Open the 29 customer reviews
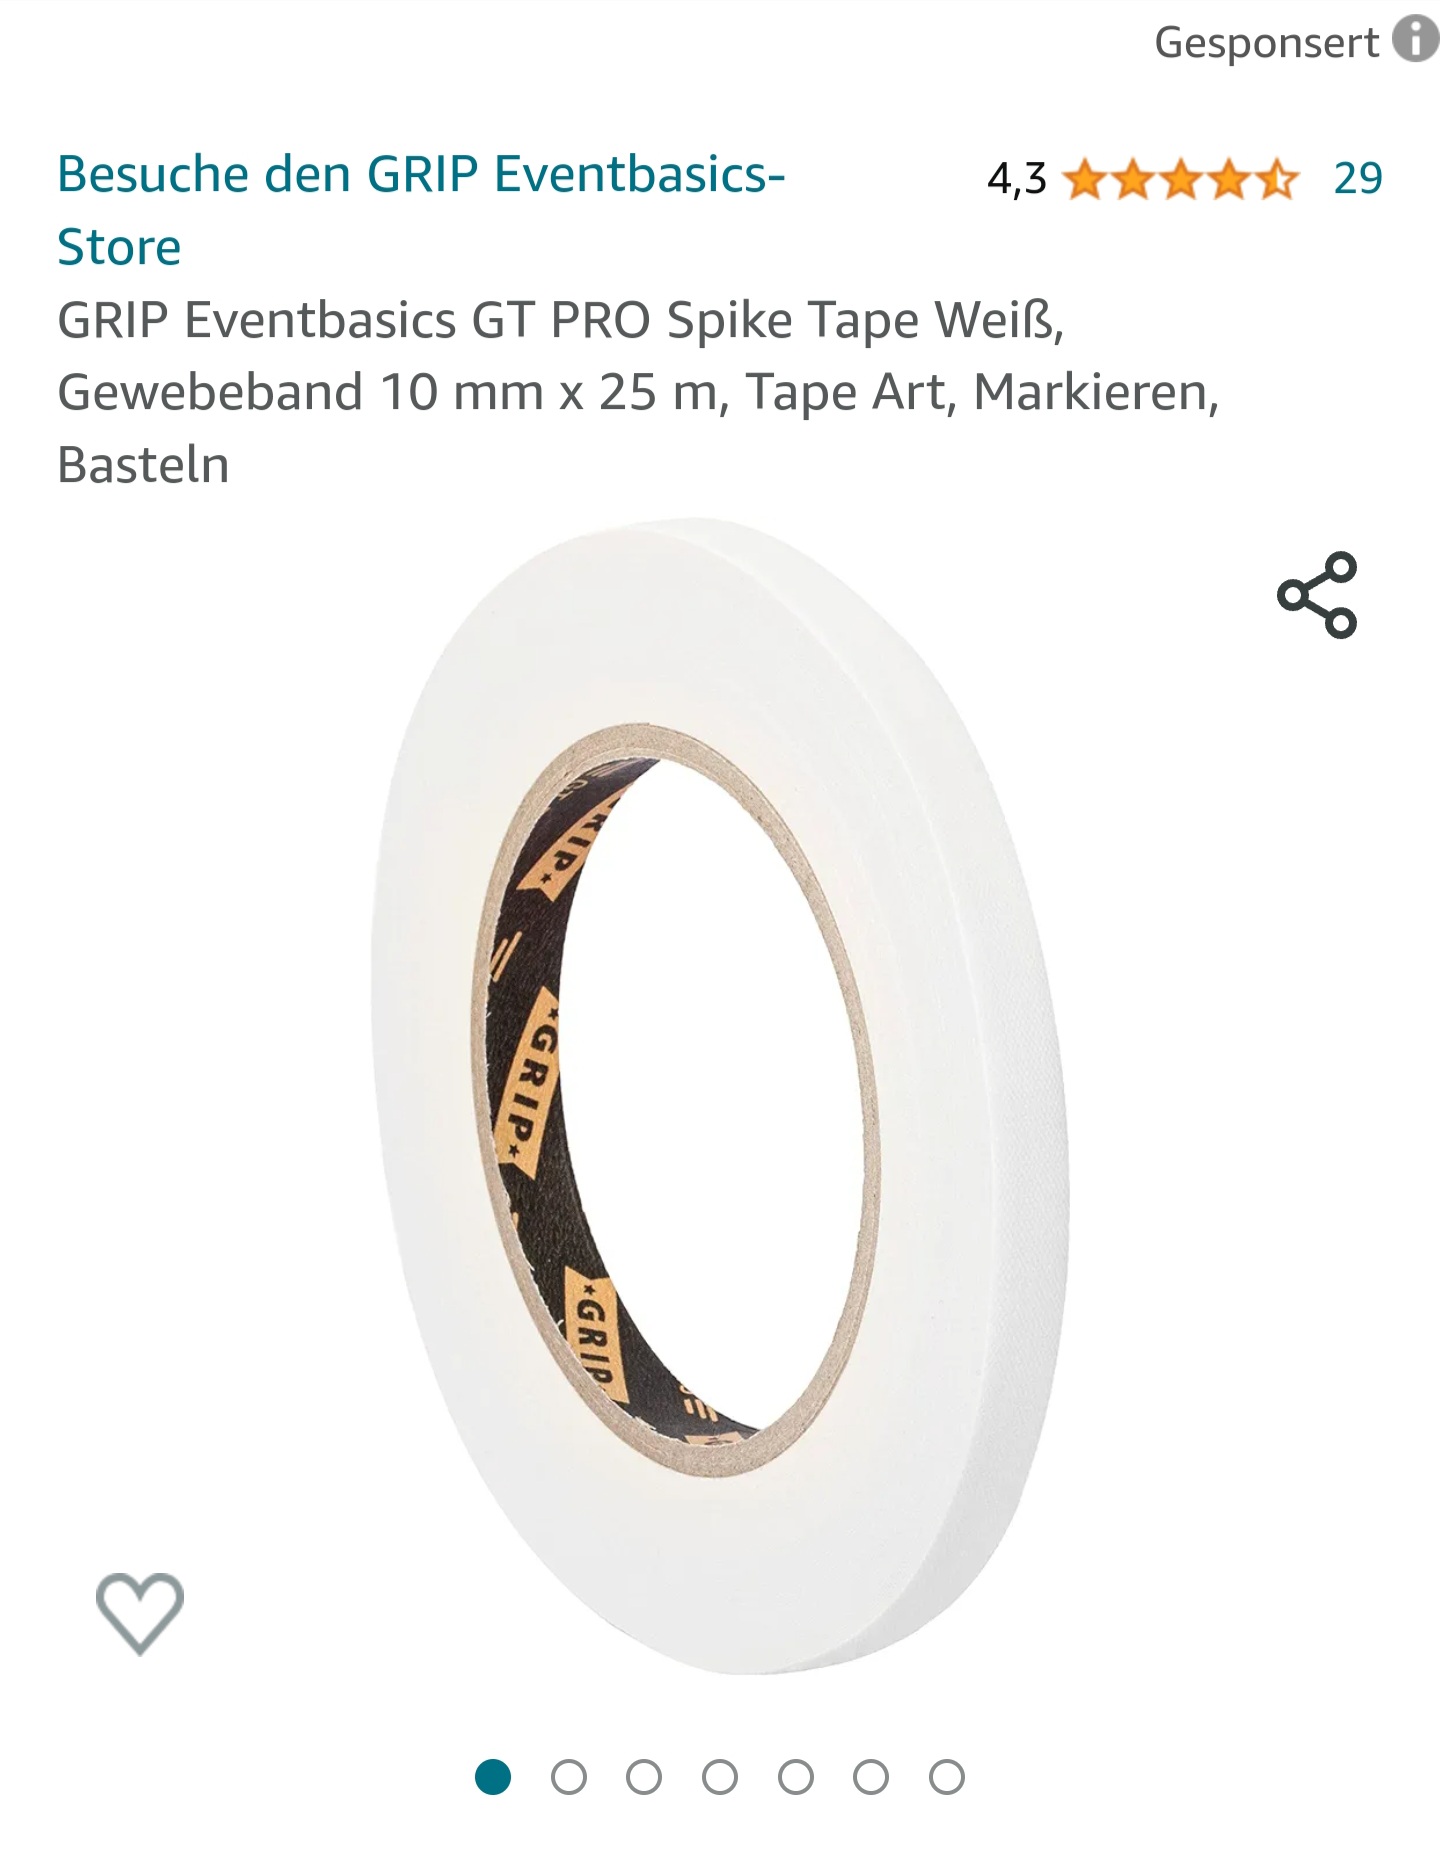The image size is (1440, 1868). tap(1358, 179)
